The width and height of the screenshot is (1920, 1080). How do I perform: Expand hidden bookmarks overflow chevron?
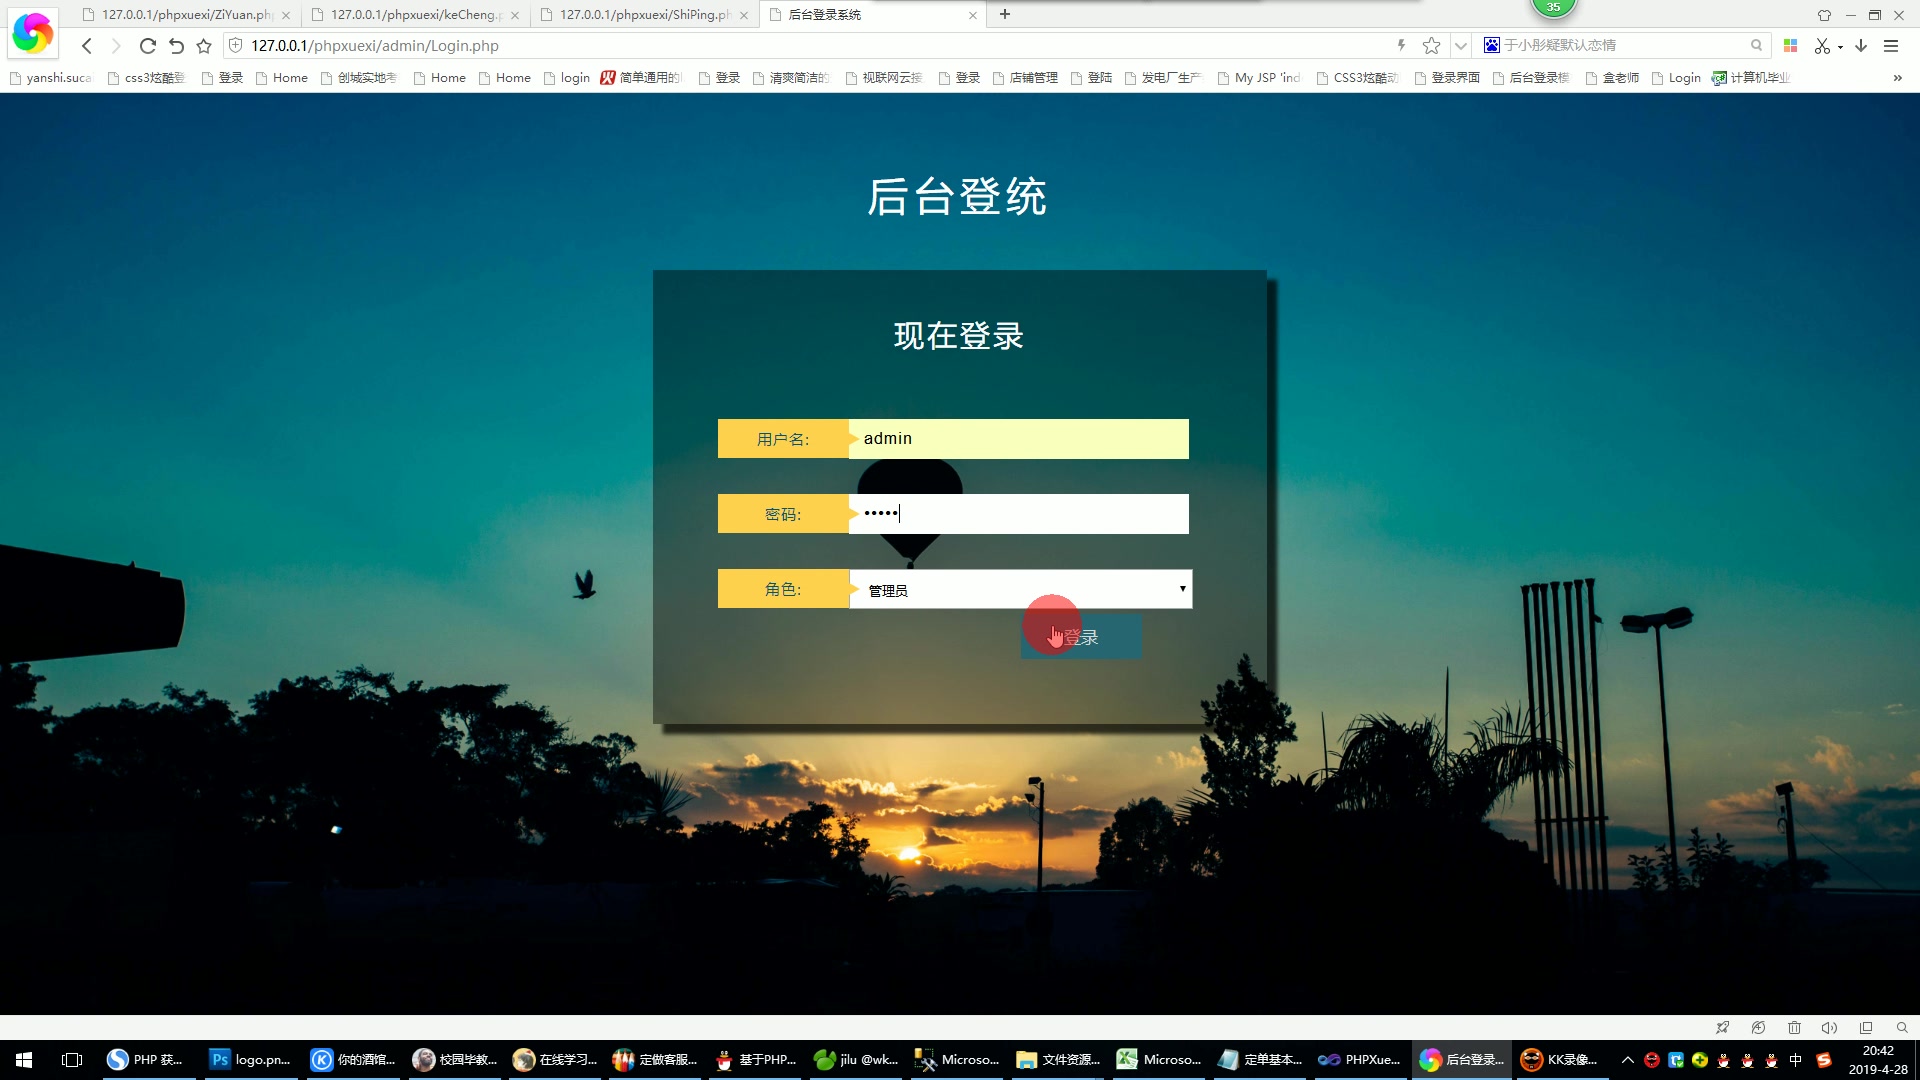click(1897, 78)
